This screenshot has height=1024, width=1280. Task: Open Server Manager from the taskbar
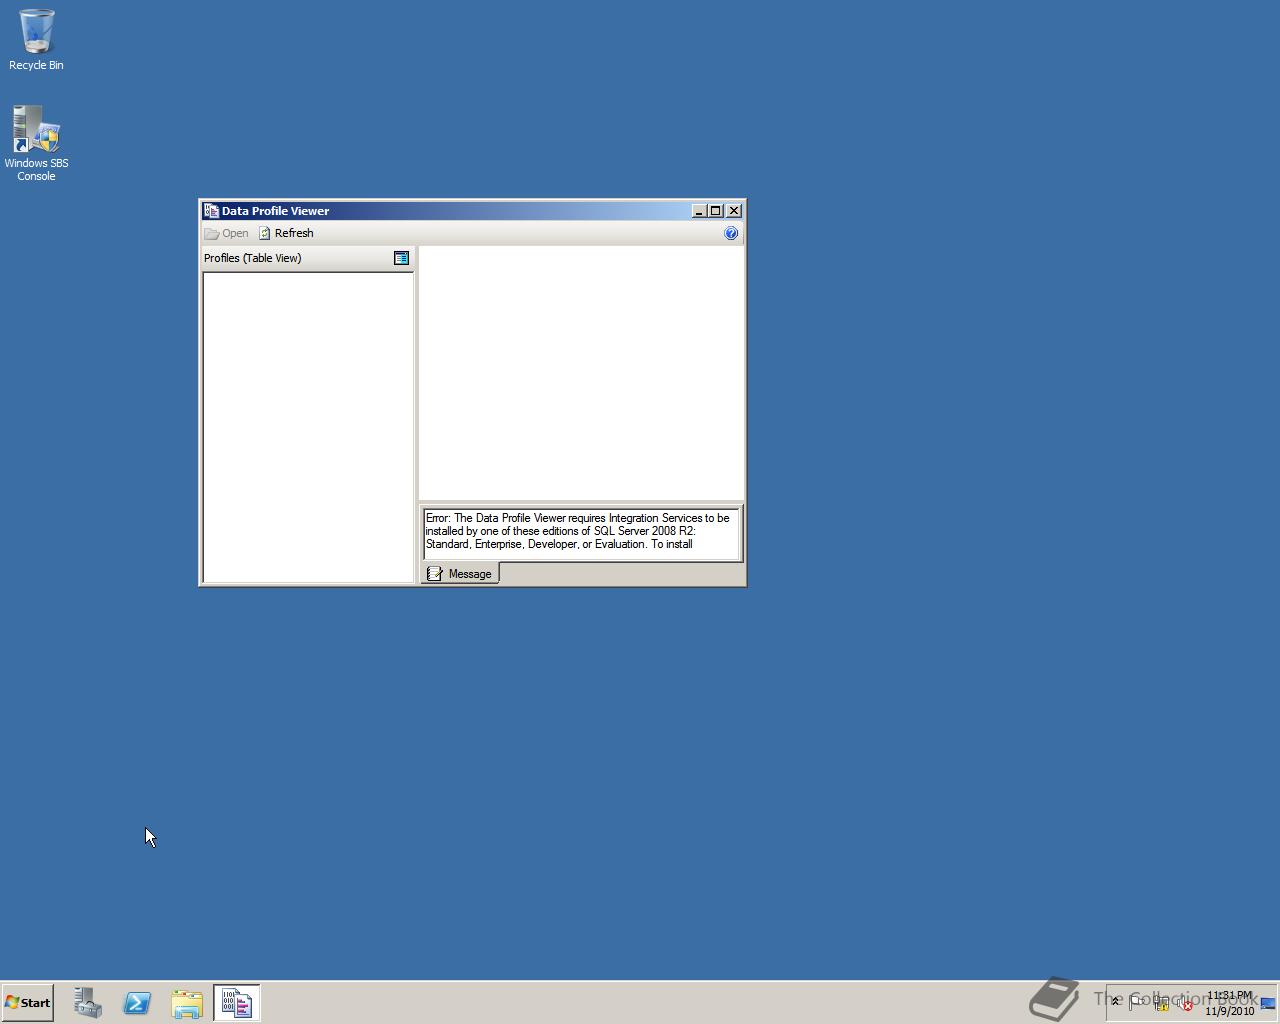click(x=88, y=1003)
